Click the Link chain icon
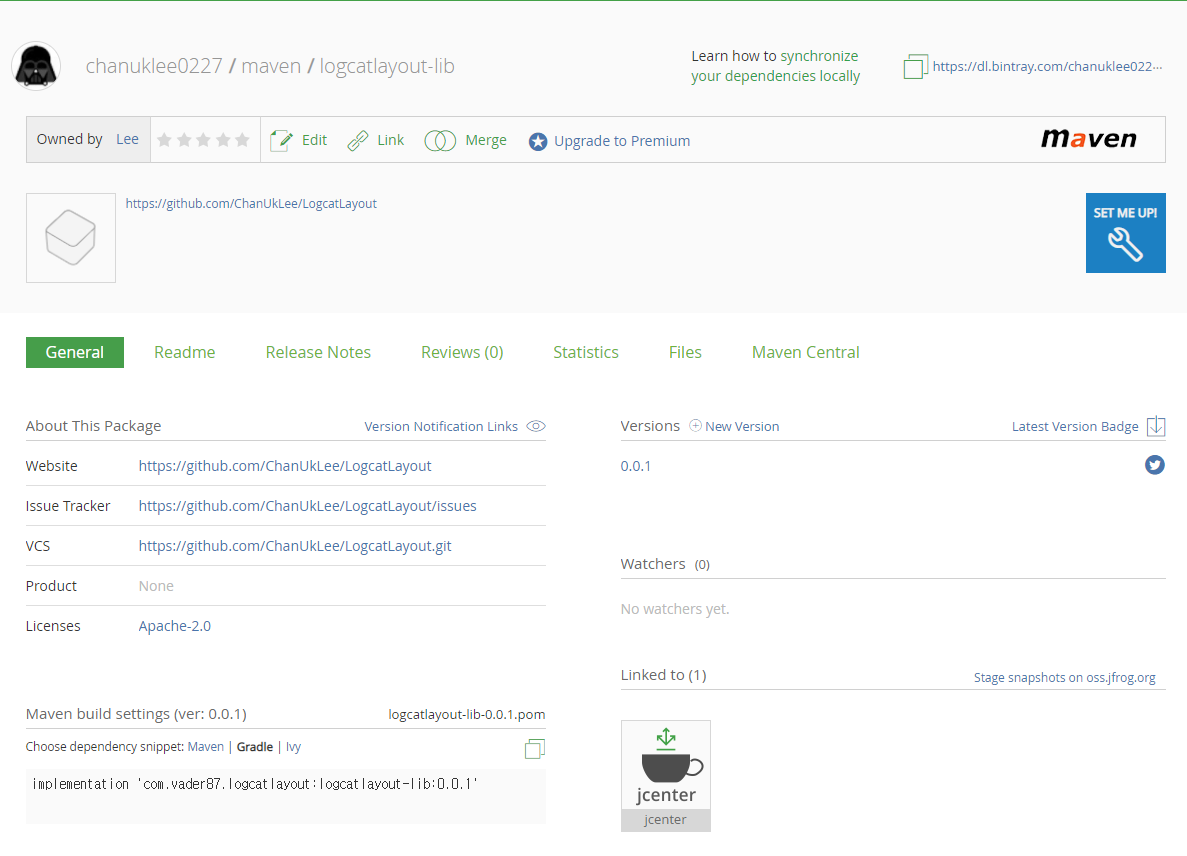Screen dimensions: 1187x856 357,140
